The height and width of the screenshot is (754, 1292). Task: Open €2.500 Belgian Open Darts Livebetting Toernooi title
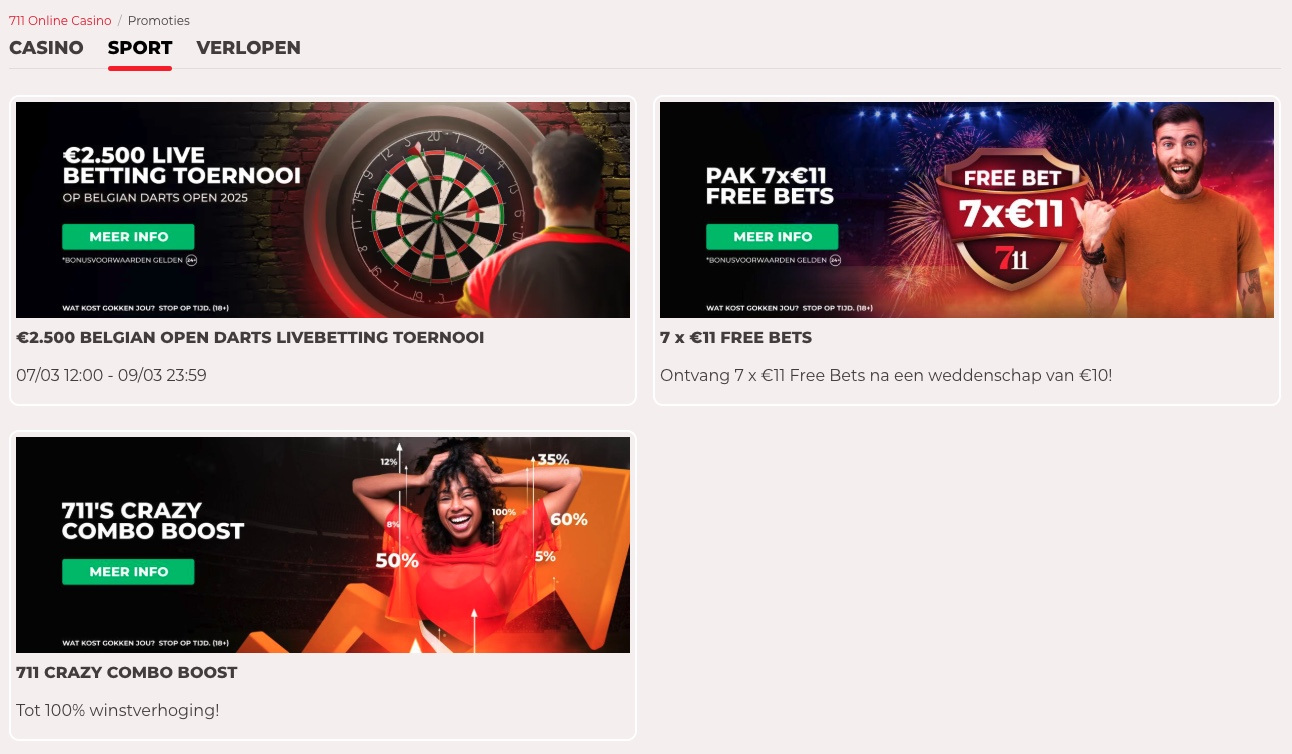[250, 338]
